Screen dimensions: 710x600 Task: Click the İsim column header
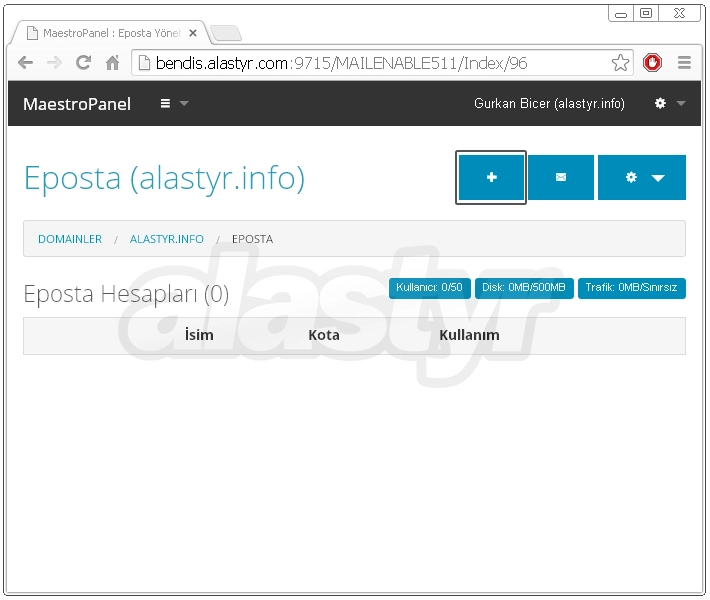pyautogui.click(x=199, y=335)
